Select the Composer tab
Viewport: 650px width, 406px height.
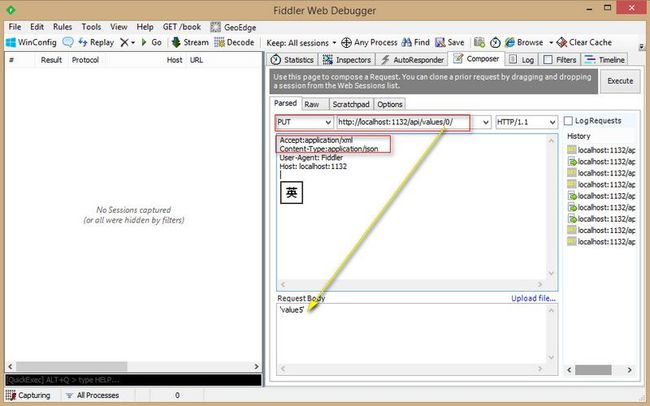click(476, 59)
